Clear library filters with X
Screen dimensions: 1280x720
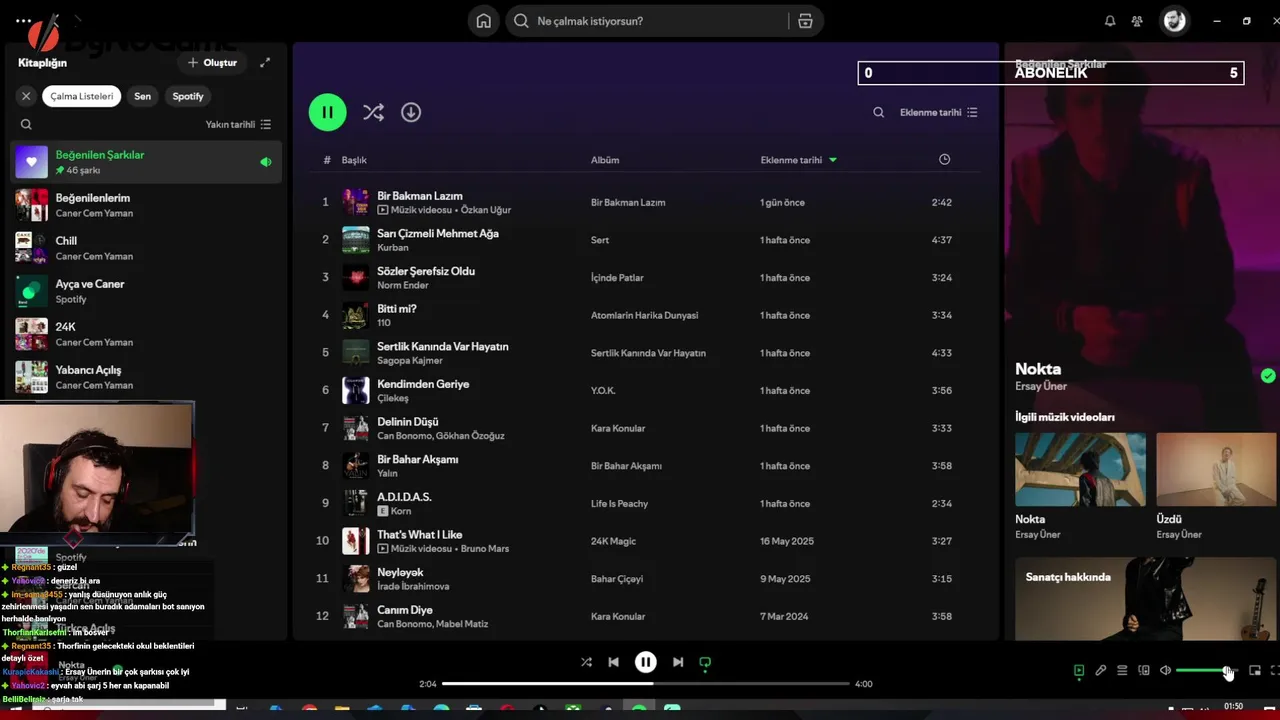coord(26,96)
